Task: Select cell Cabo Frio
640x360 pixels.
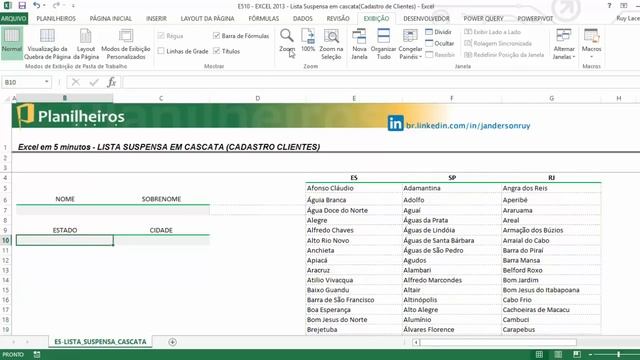Action: [x=551, y=300]
